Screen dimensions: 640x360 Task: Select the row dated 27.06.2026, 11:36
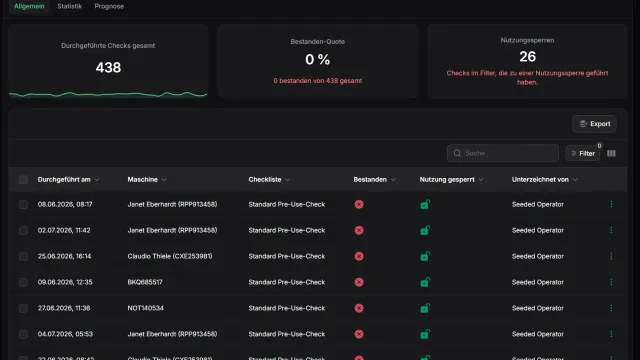click(x=23, y=308)
